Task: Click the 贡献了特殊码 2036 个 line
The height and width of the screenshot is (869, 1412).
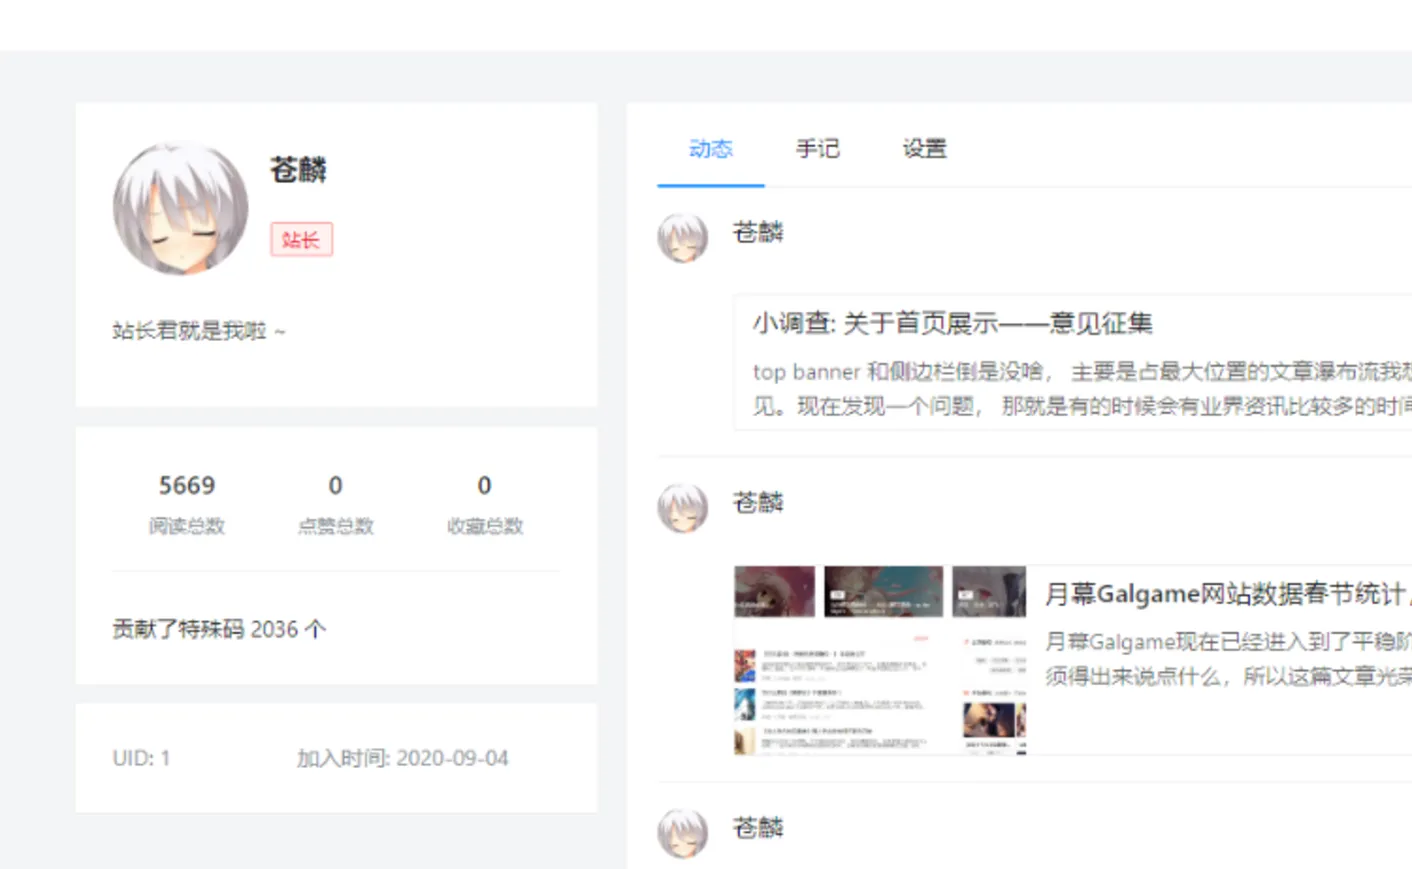Action: coord(219,629)
